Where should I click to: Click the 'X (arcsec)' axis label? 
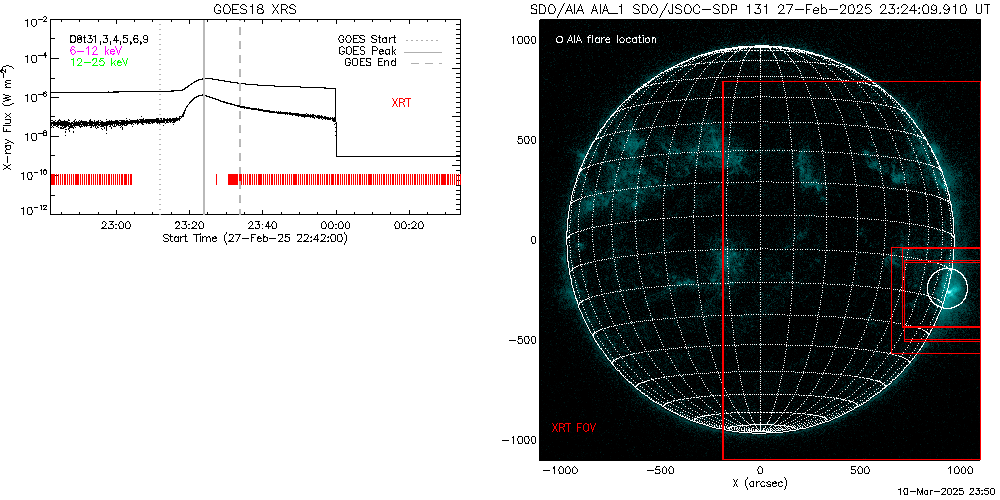coord(760,483)
